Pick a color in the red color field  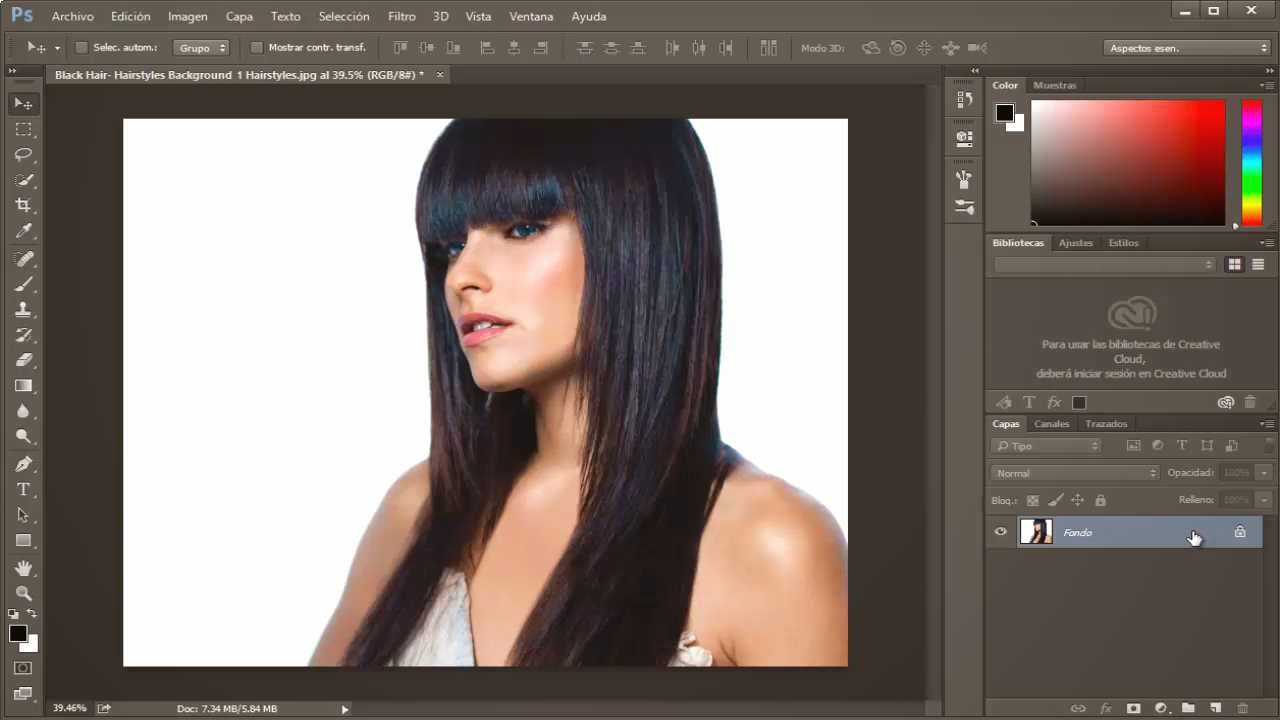coord(1128,163)
